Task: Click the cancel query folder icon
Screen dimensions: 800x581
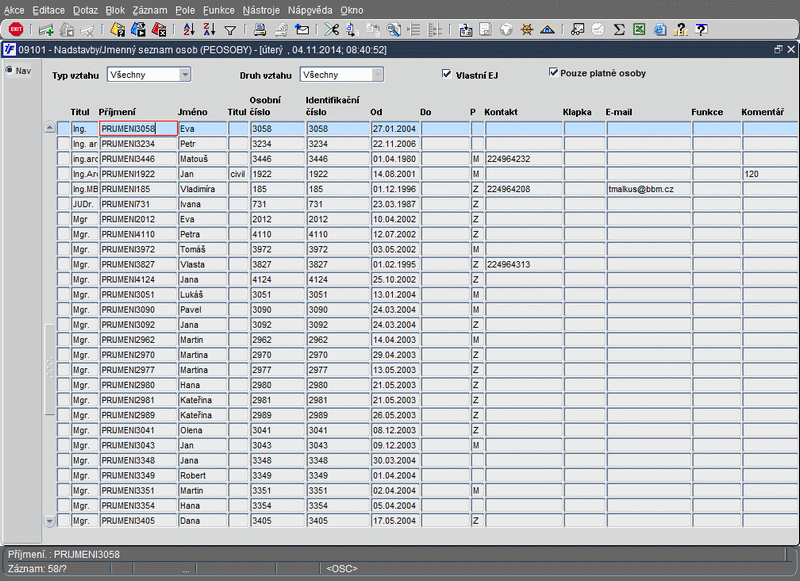Action: click(x=159, y=30)
